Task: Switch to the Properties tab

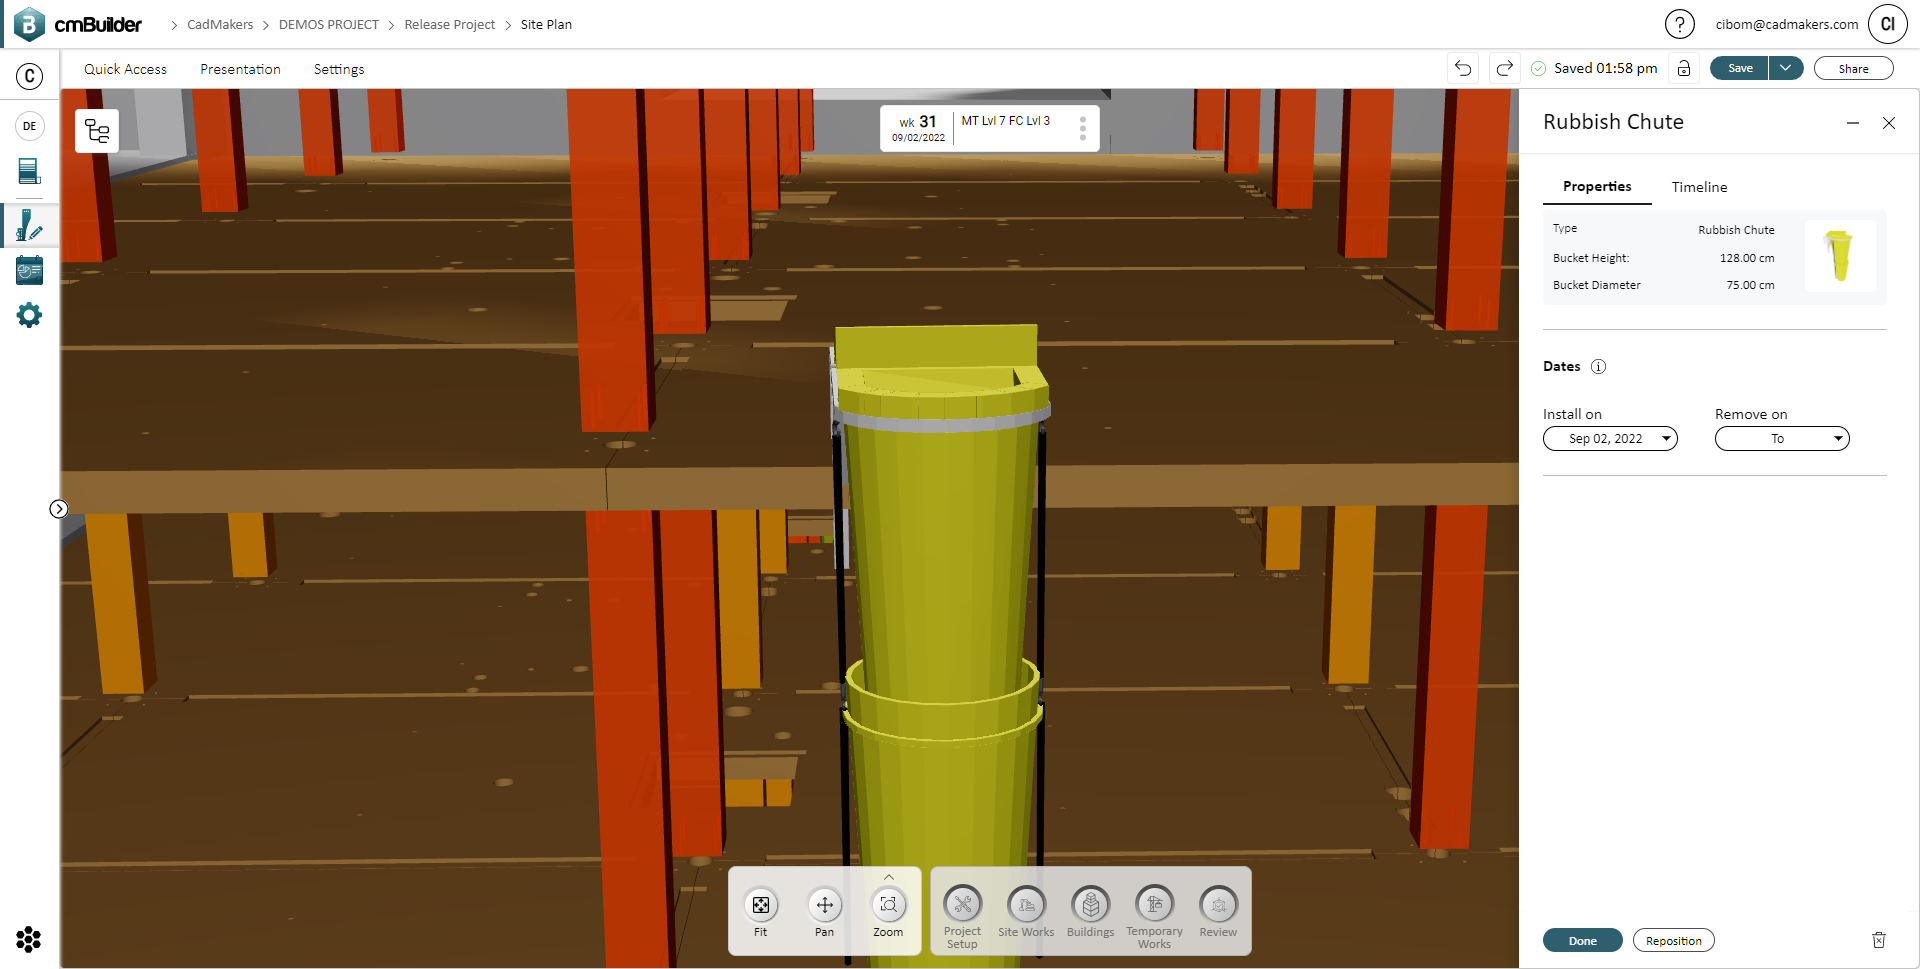Action: tap(1597, 187)
